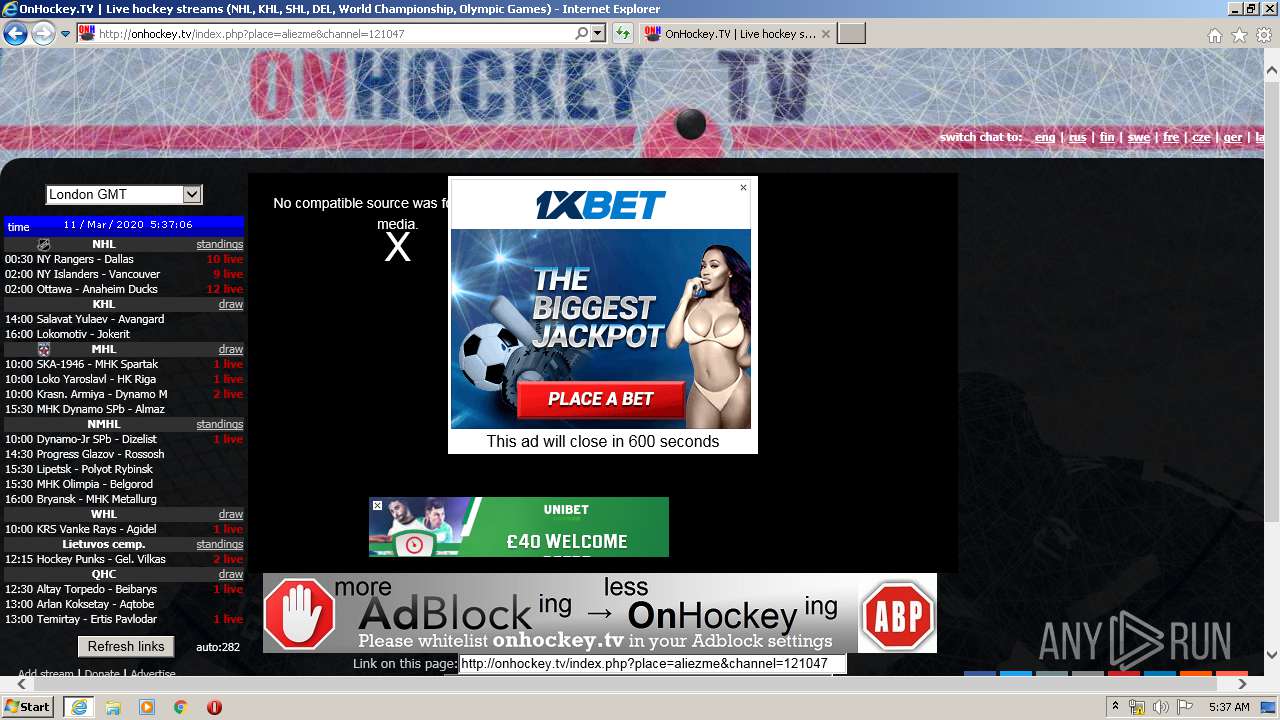Click the AdBlock whitelist banner
Viewport: 1280px width, 720px height.
click(x=600, y=613)
